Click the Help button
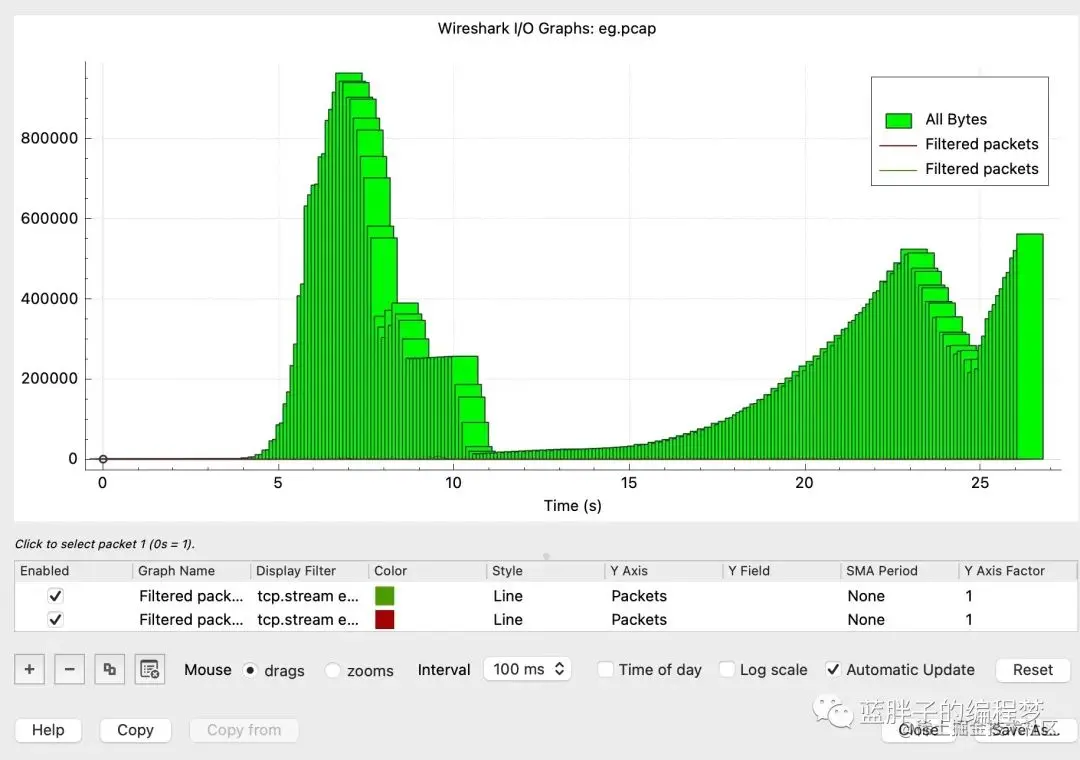 [x=48, y=730]
